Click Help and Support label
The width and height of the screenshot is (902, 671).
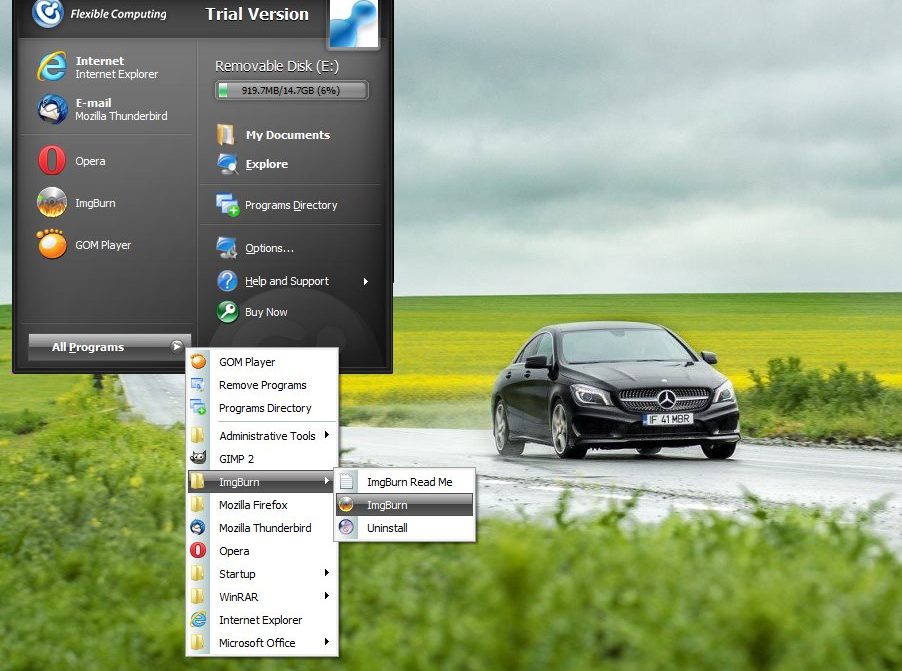point(286,281)
